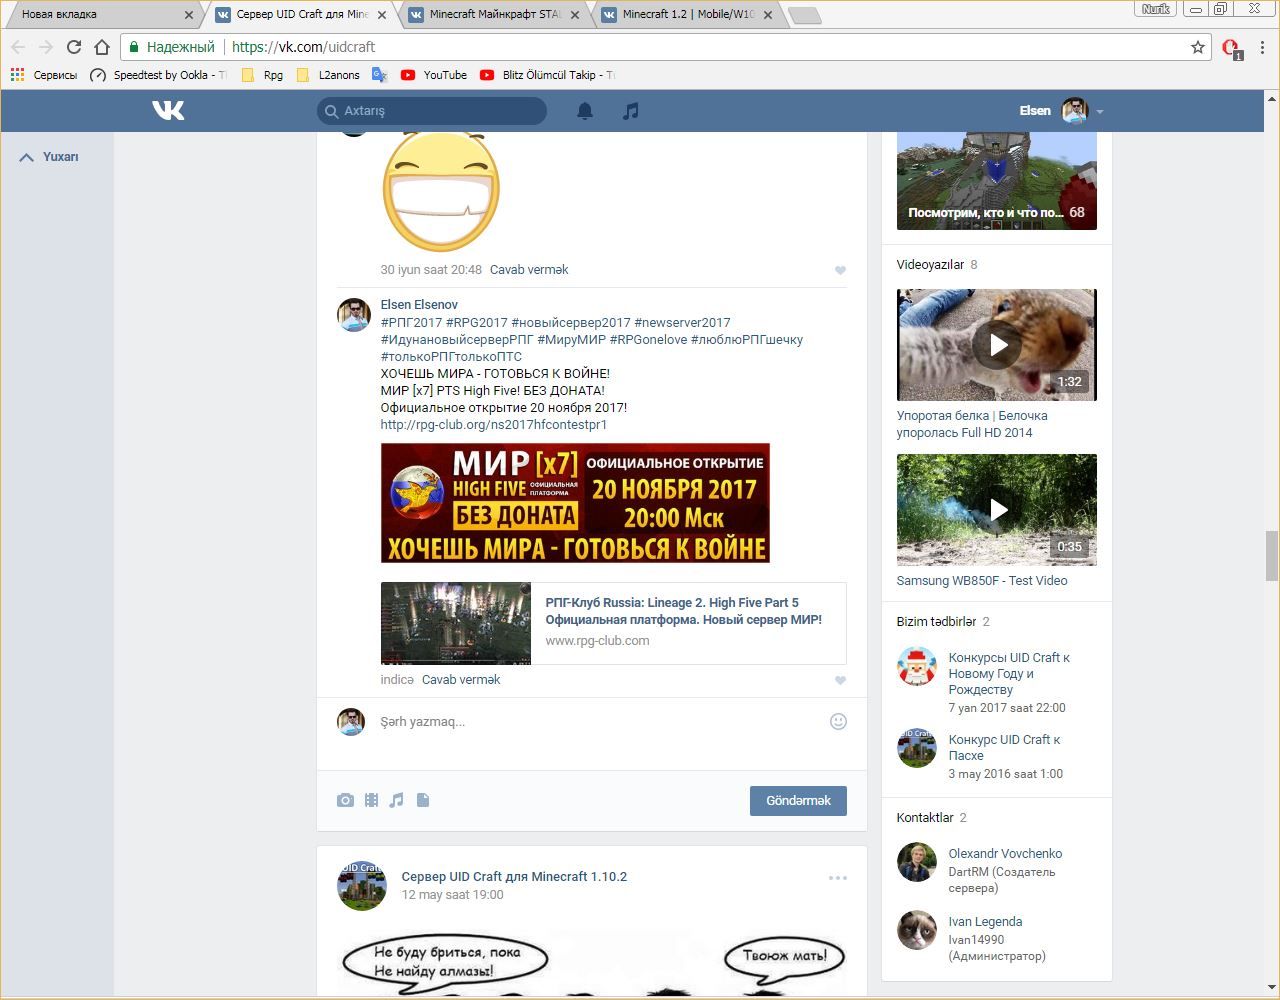Click the VK logo in header

pyautogui.click(x=168, y=110)
